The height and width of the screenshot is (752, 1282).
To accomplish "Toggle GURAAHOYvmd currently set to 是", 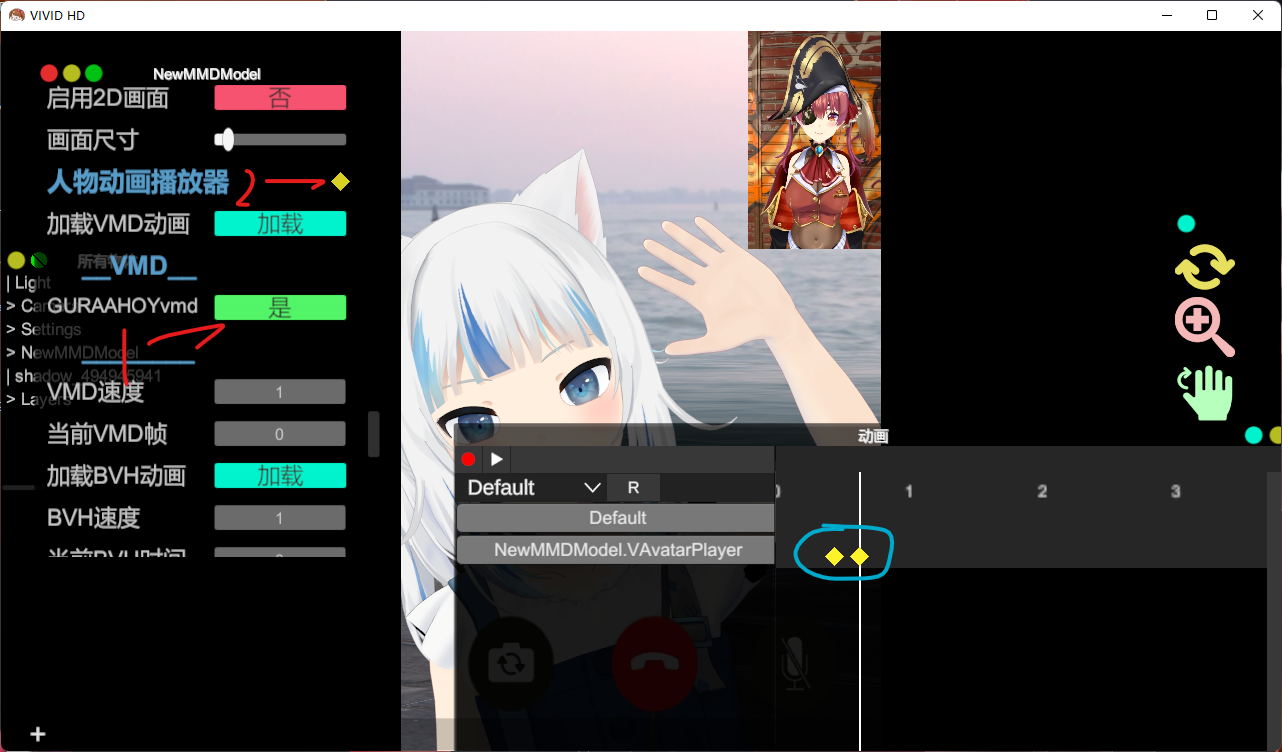I will 280,308.
